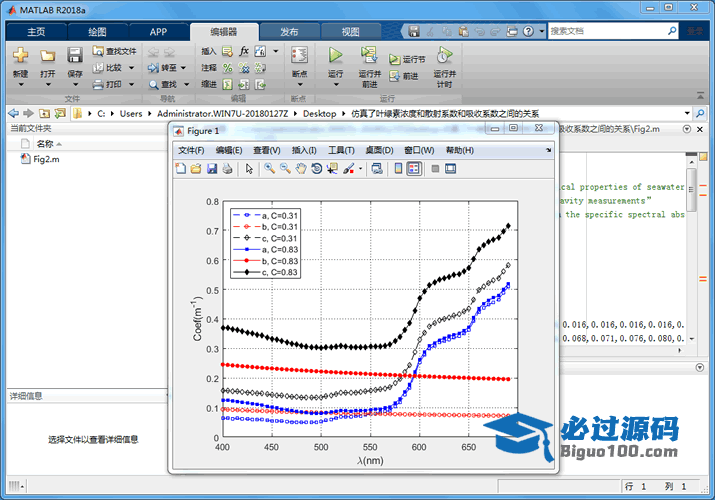
Task: Open the address bar path history dropdown
Action: (687, 113)
